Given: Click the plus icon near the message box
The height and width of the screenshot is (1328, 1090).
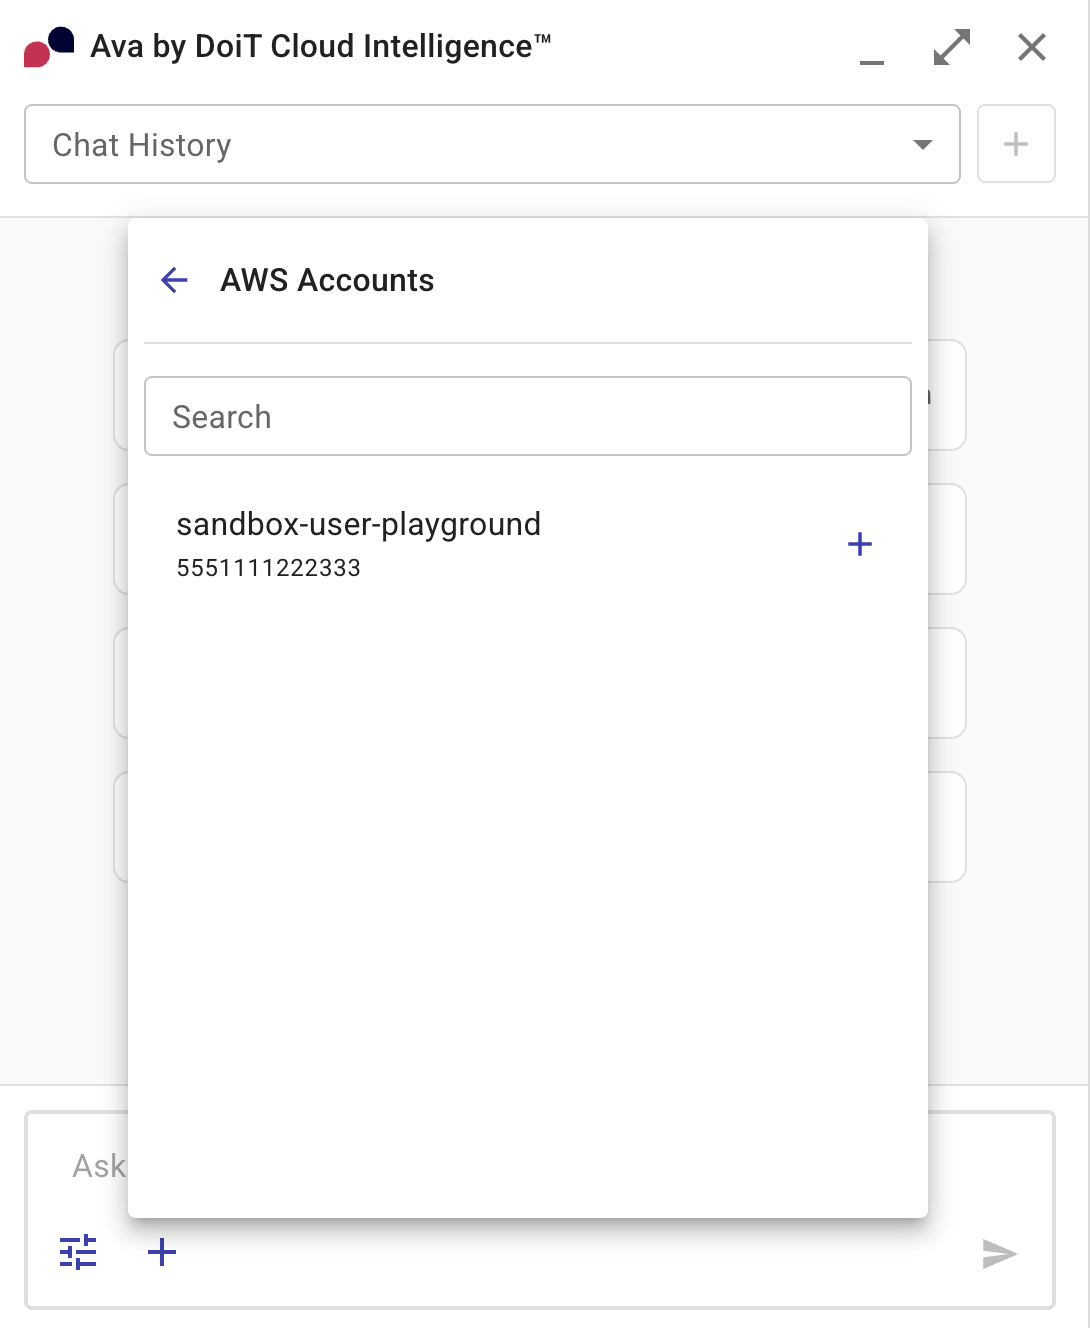Looking at the screenshot, I should tap(161, 1251).
